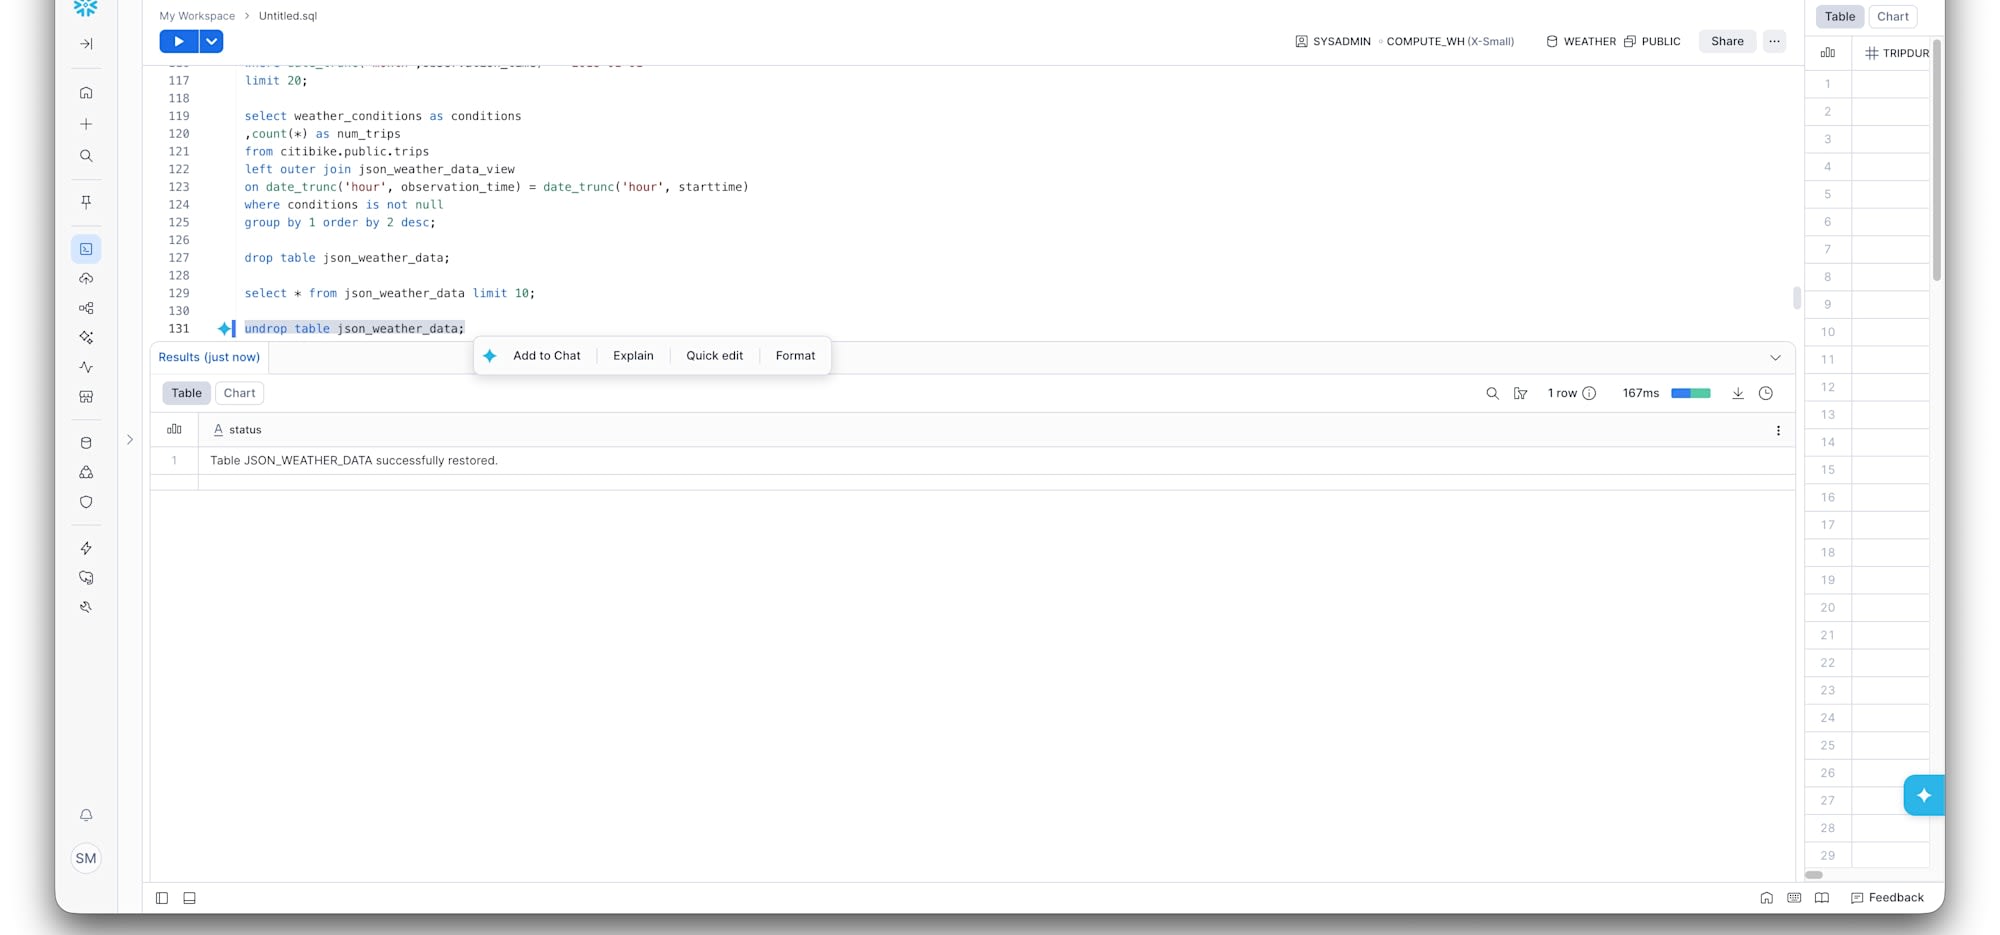
Task: Toggle the bottom panel layout icon
Action: click(x=189, y=898)
